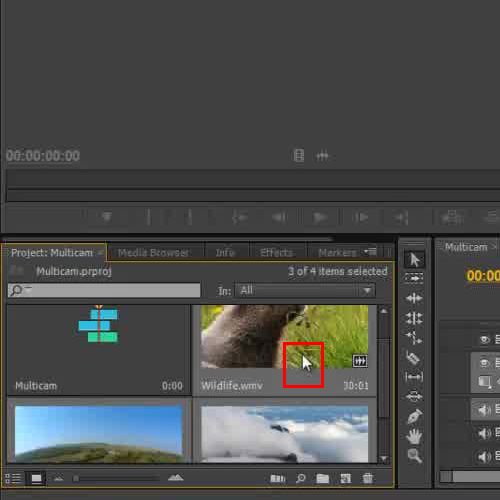Switch Project panel to Icon view
The height and width of the screenshot is (500, 500).
click(x=36, y=478)
